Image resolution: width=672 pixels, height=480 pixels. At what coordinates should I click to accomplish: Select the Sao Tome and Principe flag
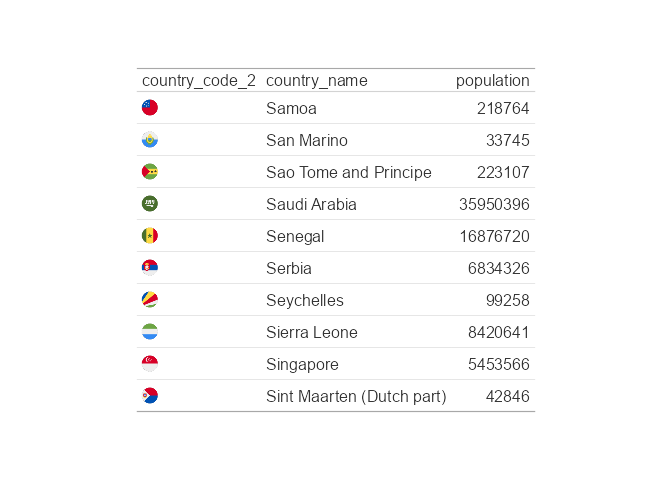click(150, 172)
